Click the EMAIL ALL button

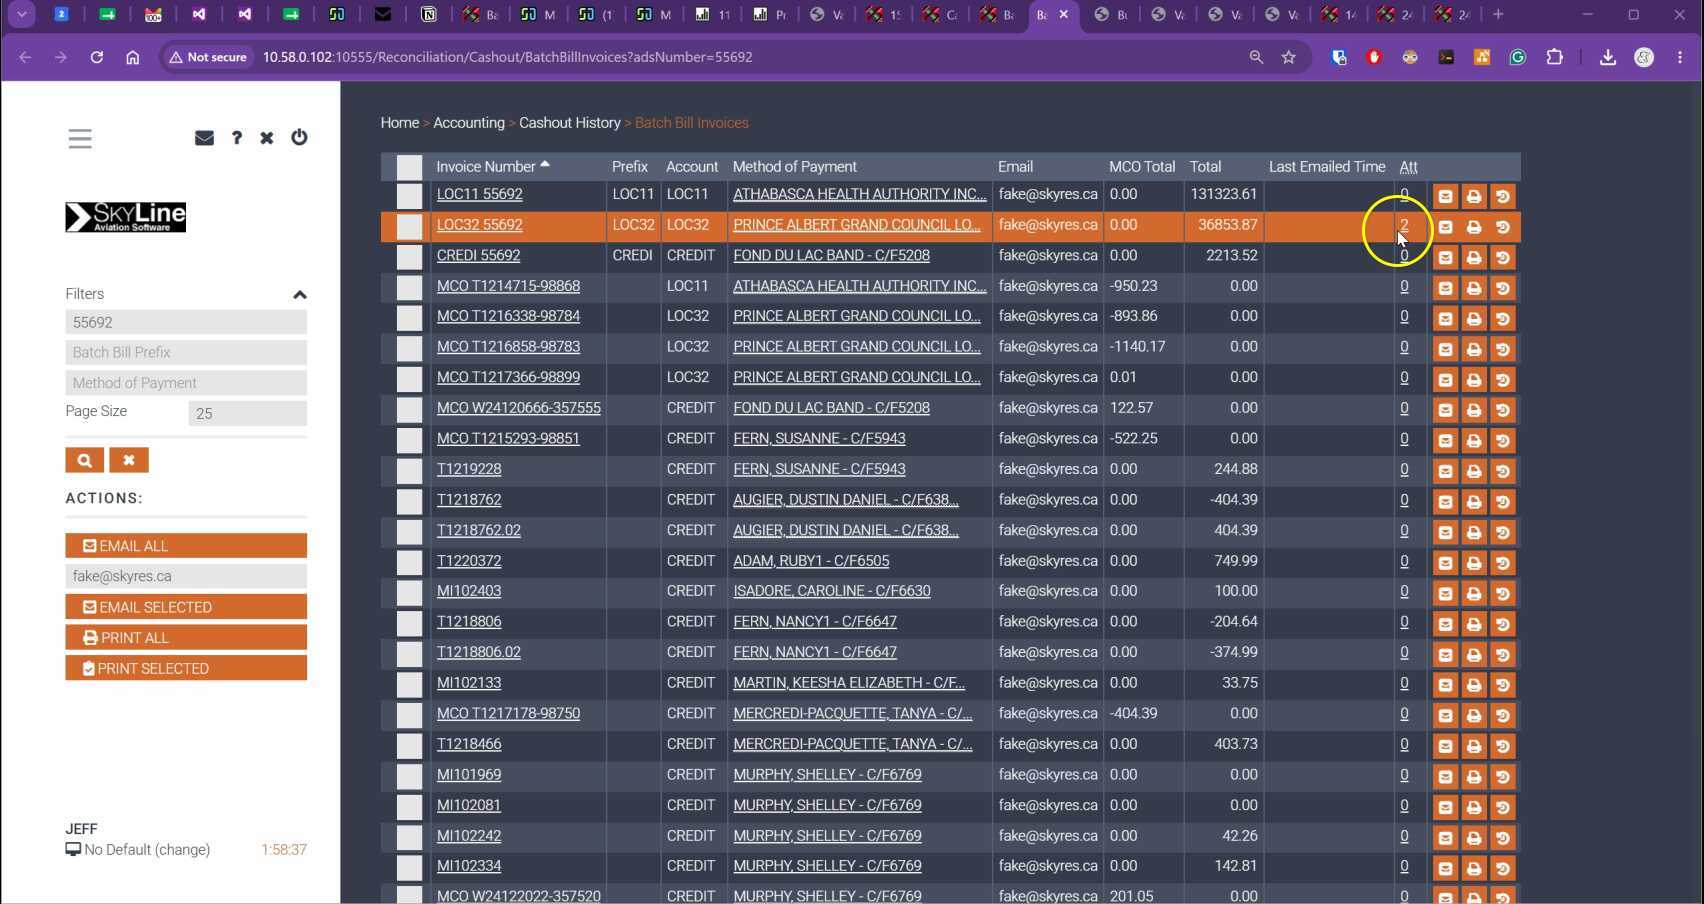[x=186, y=546]
